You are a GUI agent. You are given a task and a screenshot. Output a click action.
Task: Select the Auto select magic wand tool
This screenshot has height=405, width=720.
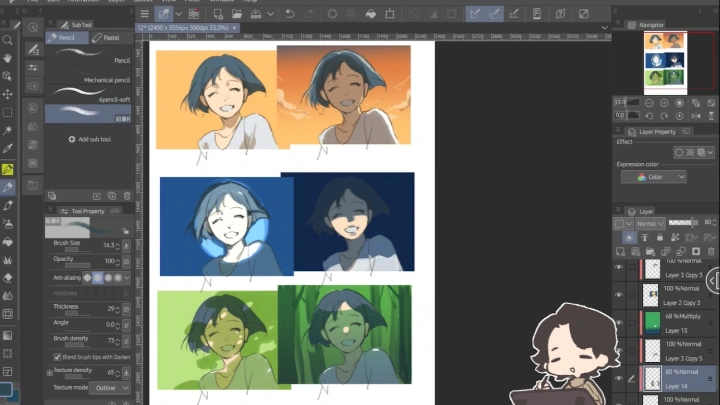point(7,130)
